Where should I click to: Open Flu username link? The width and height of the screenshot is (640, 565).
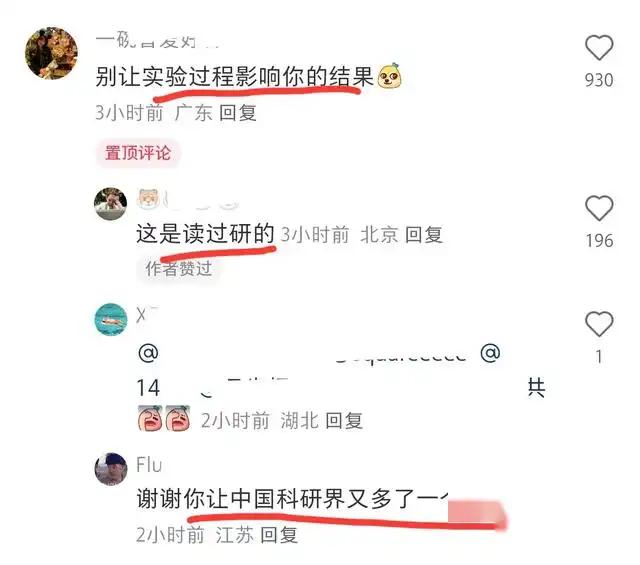(x=149, y=465)
